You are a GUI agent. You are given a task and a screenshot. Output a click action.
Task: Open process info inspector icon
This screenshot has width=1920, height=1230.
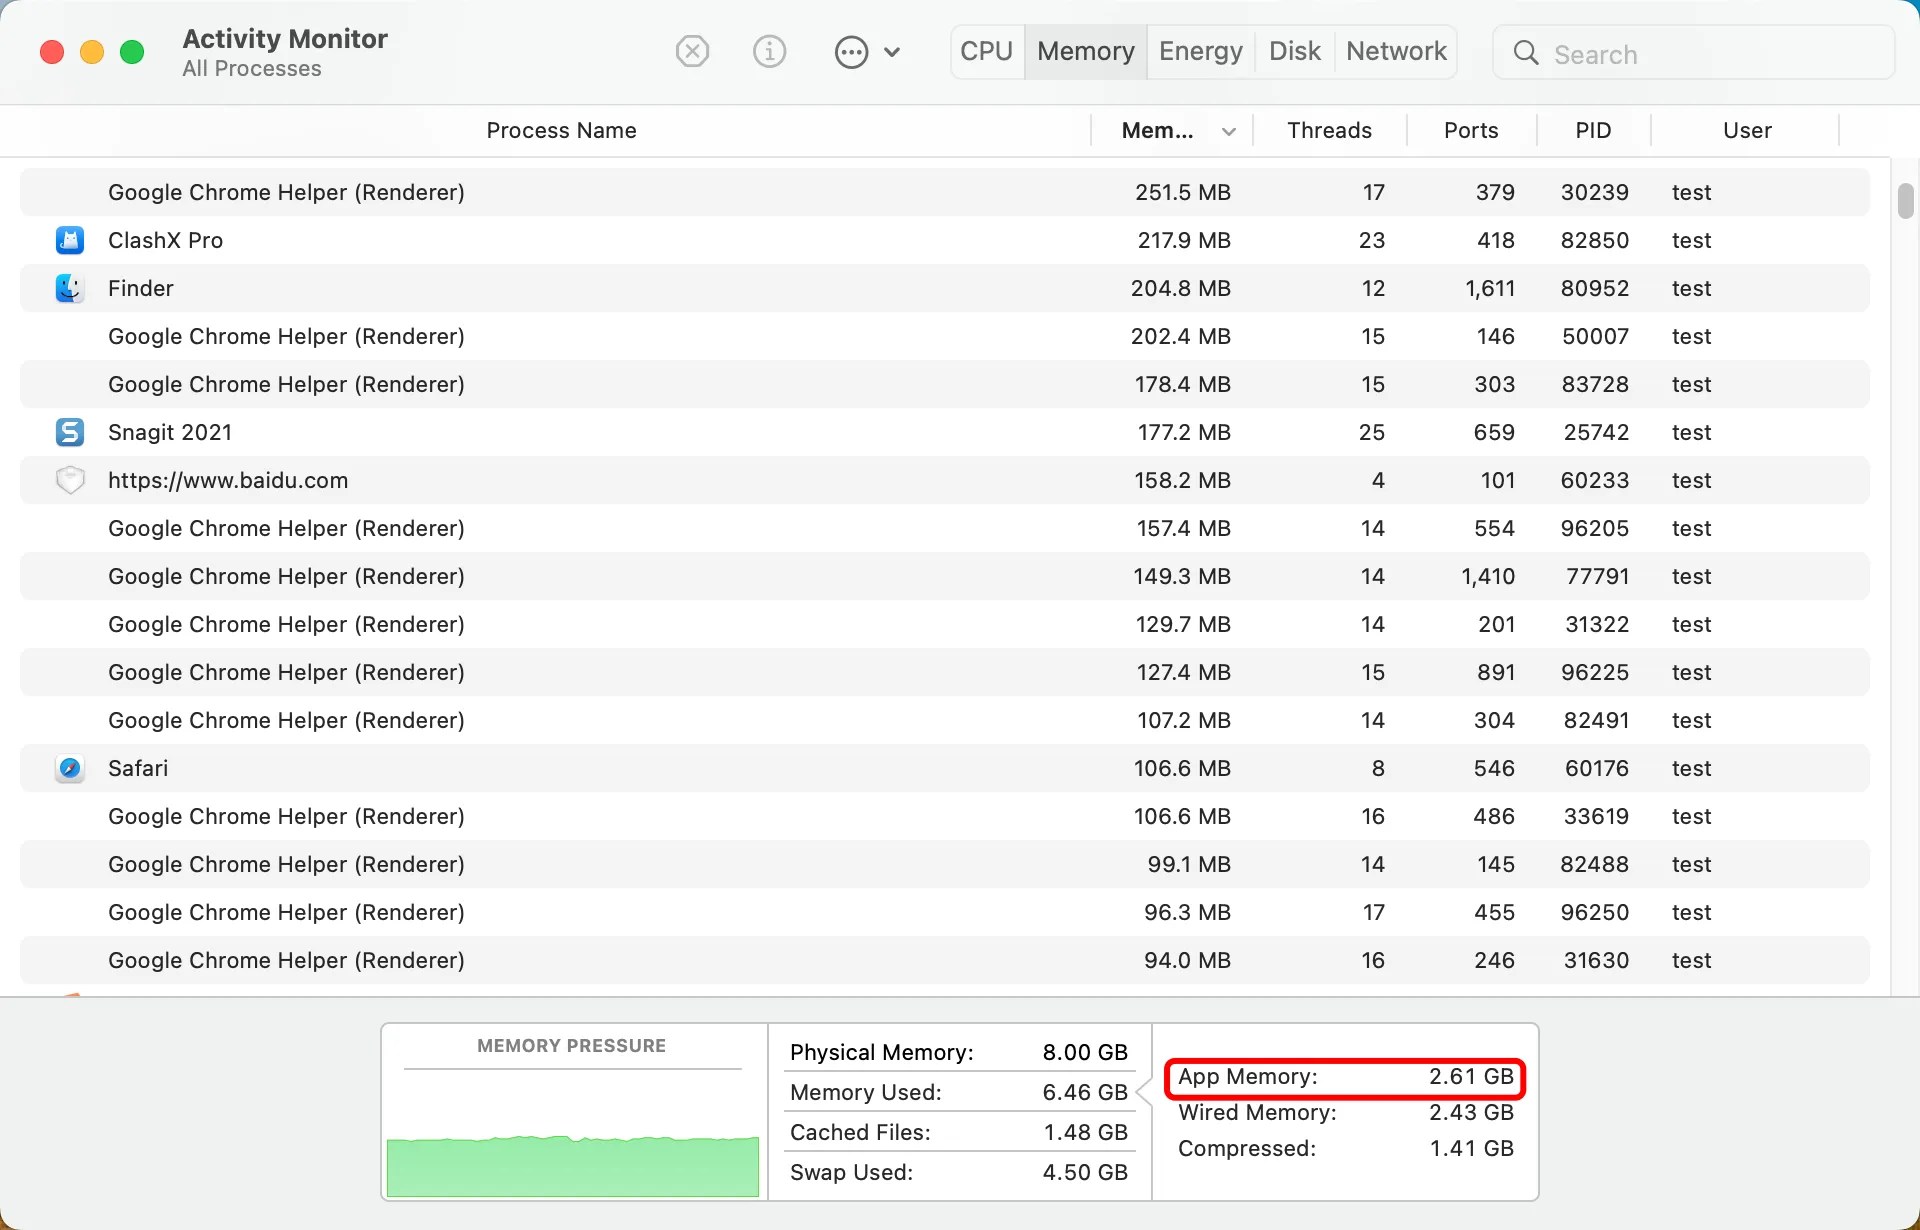pyautogui.click(x=769, y=51)
